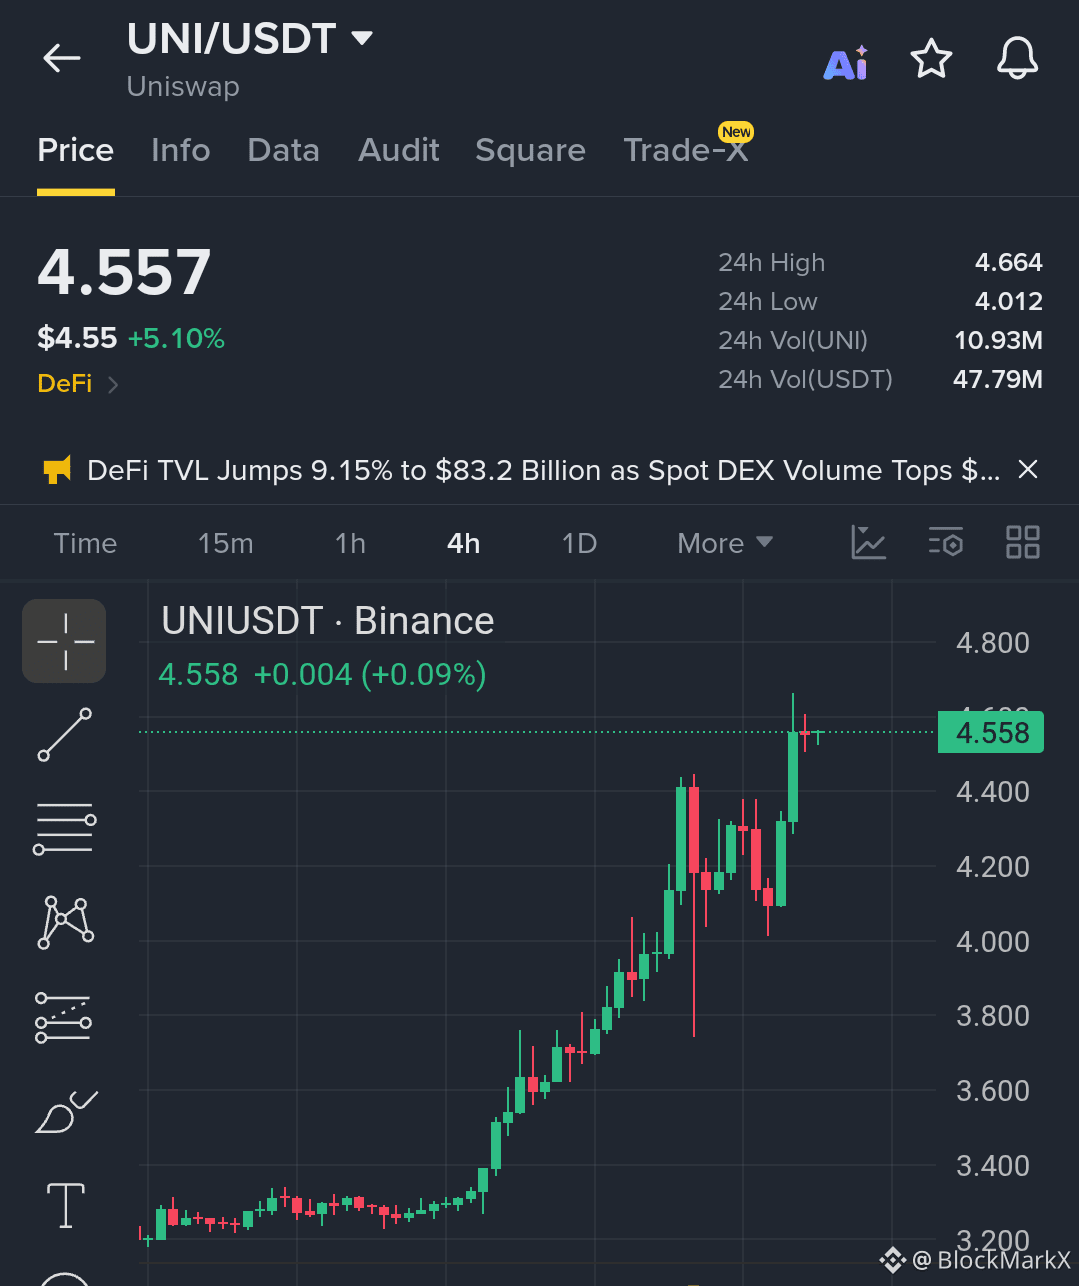
Task: Select the projection forecasting tool
Action: coord(63,1017)
